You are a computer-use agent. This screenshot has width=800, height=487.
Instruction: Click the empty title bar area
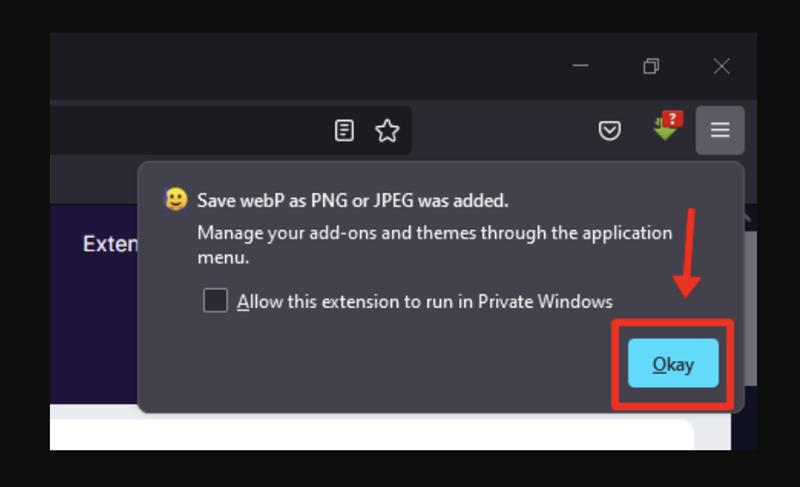click(300, 66)
